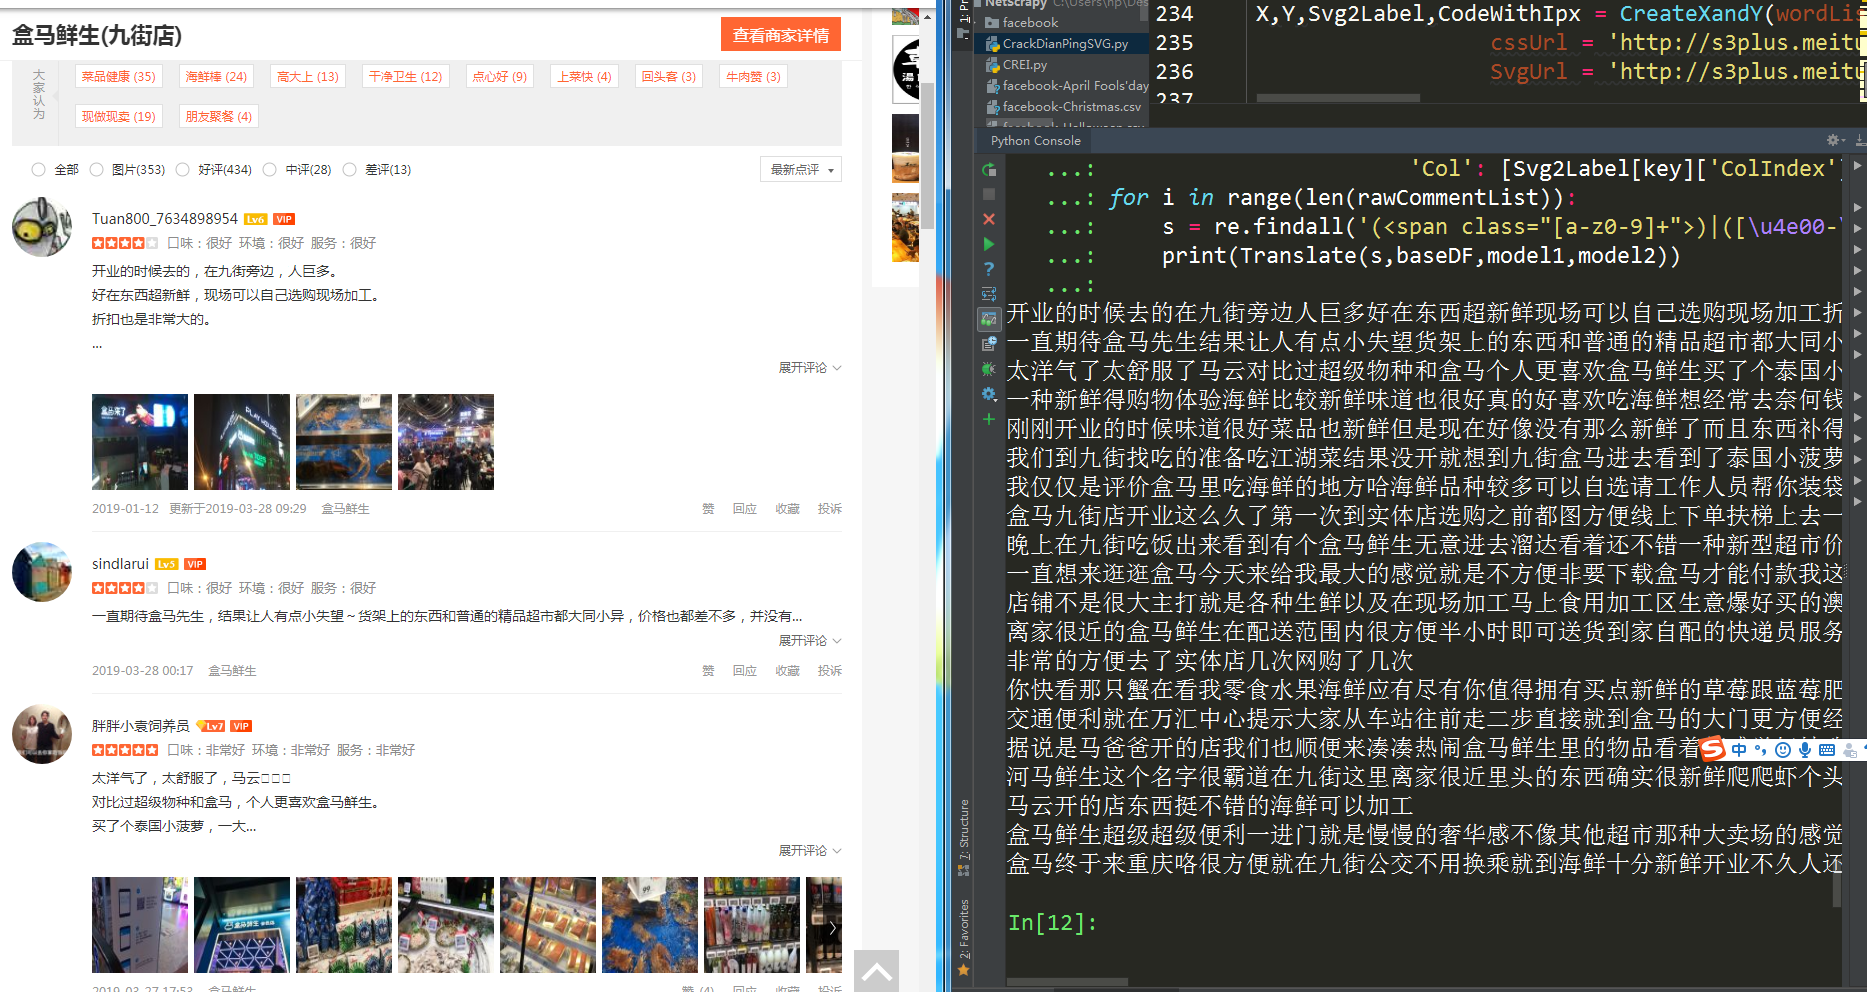Click the 查看商家详情 orange button
1867x992 pixels.
780,35
